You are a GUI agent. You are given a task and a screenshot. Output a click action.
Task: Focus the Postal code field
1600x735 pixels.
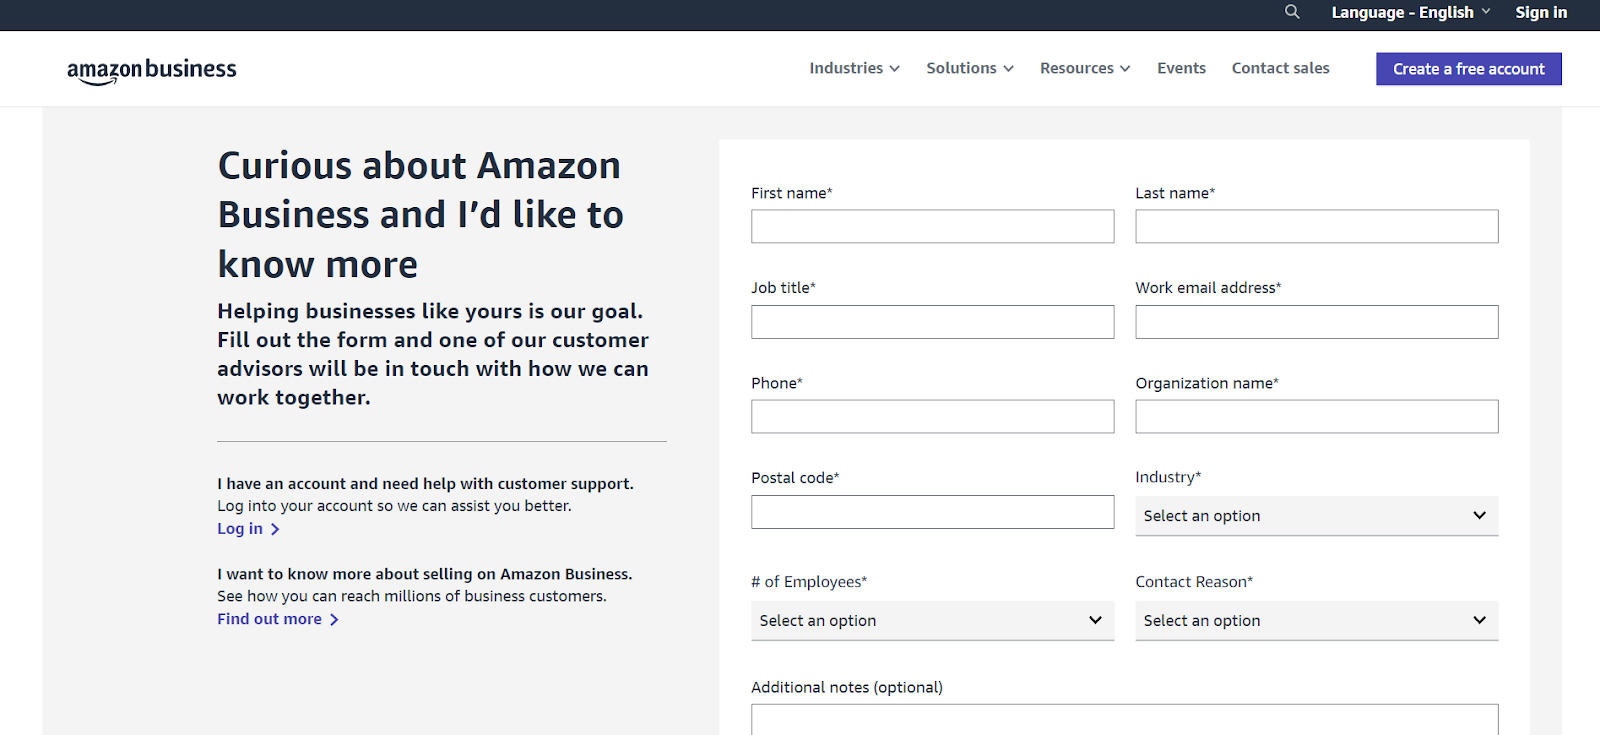coord(932,512)
